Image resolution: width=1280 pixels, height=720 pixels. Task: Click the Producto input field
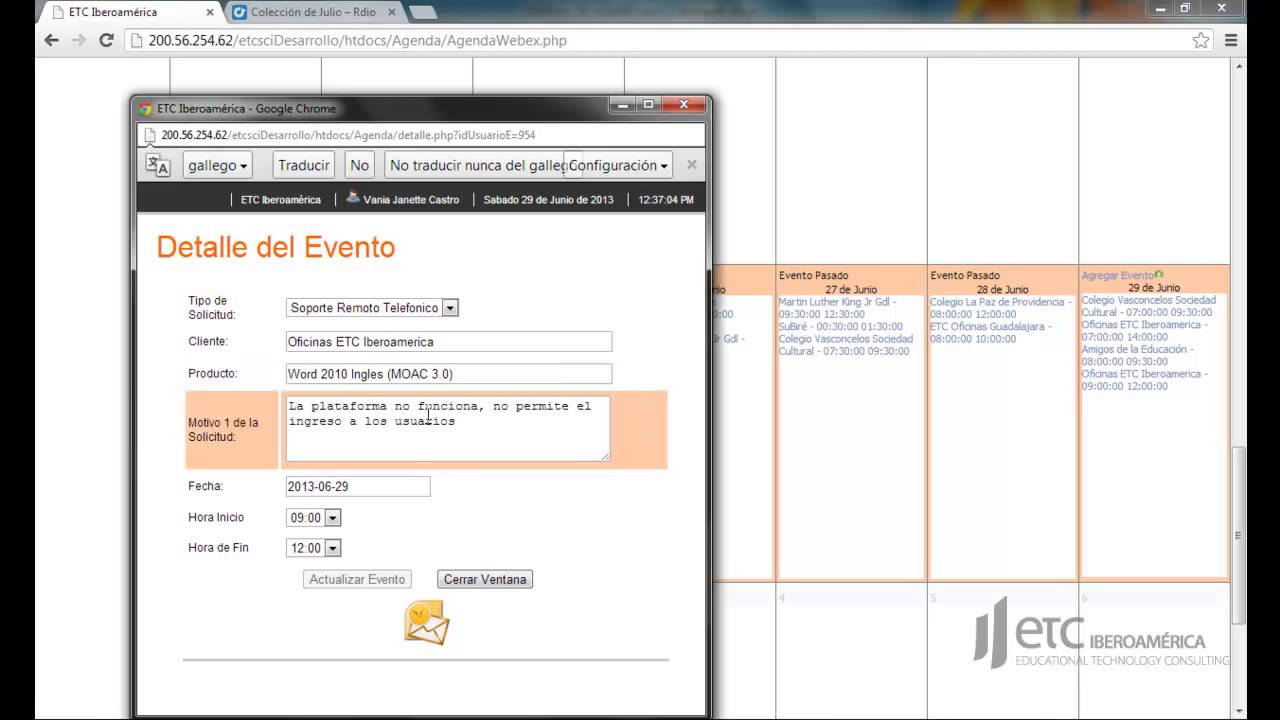pyautogui.click(x=449, y=374)
